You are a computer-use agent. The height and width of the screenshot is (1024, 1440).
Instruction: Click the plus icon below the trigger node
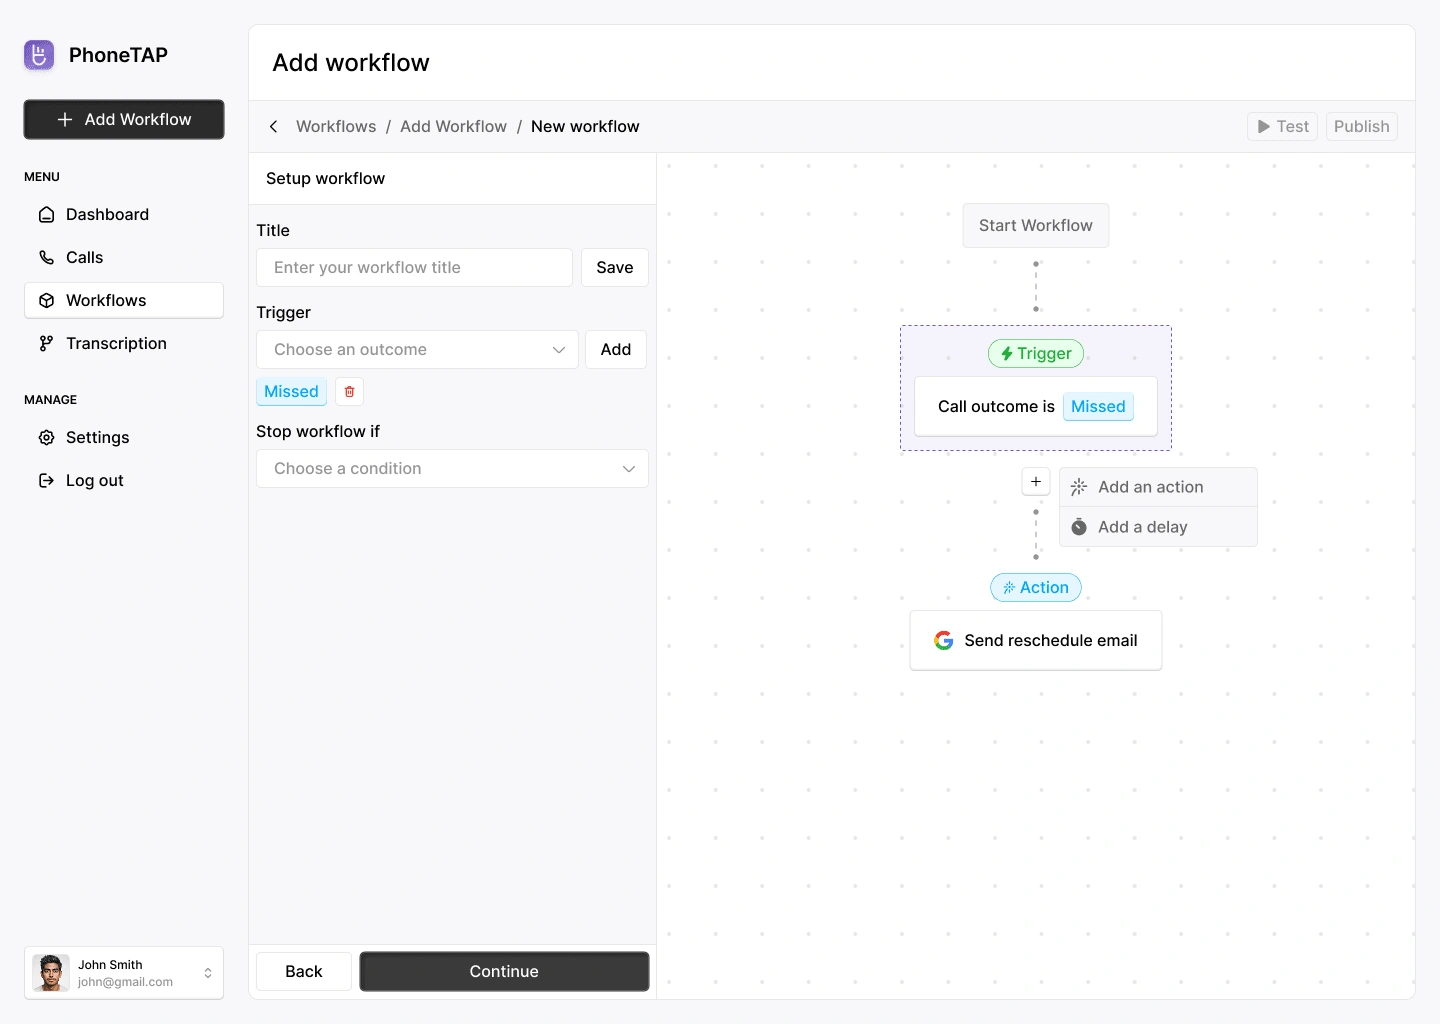tap(1036, 481)
